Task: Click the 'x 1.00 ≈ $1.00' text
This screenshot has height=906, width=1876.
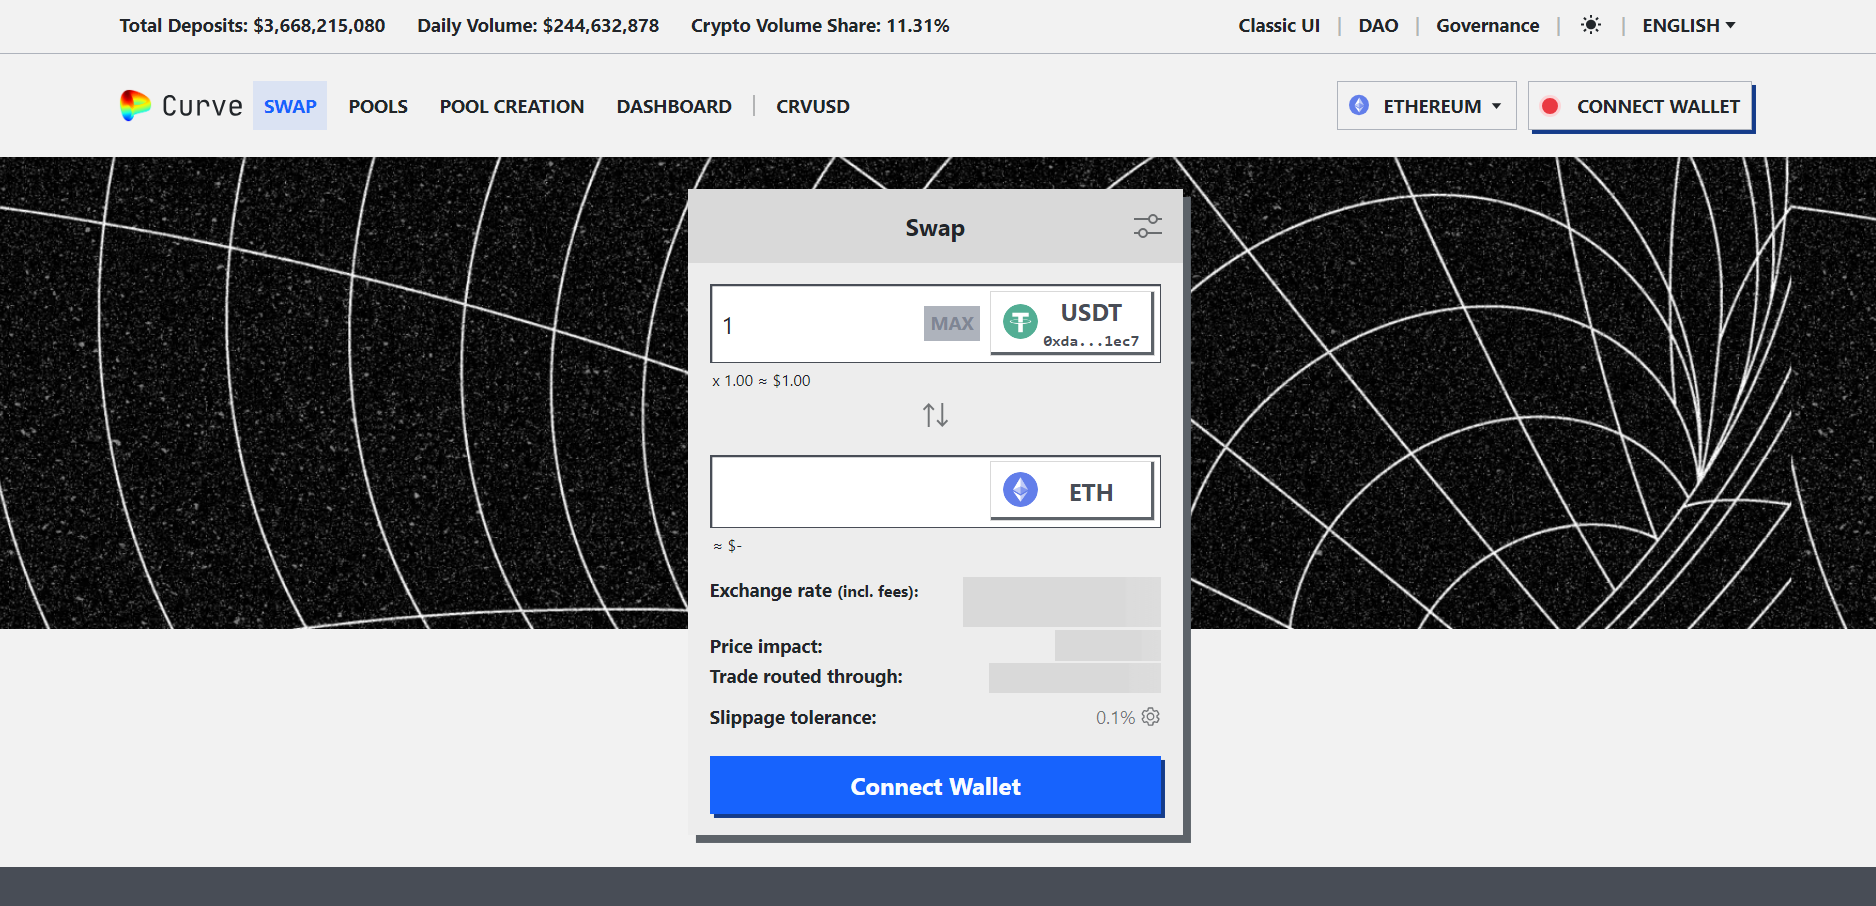Action: click(761, 380)
